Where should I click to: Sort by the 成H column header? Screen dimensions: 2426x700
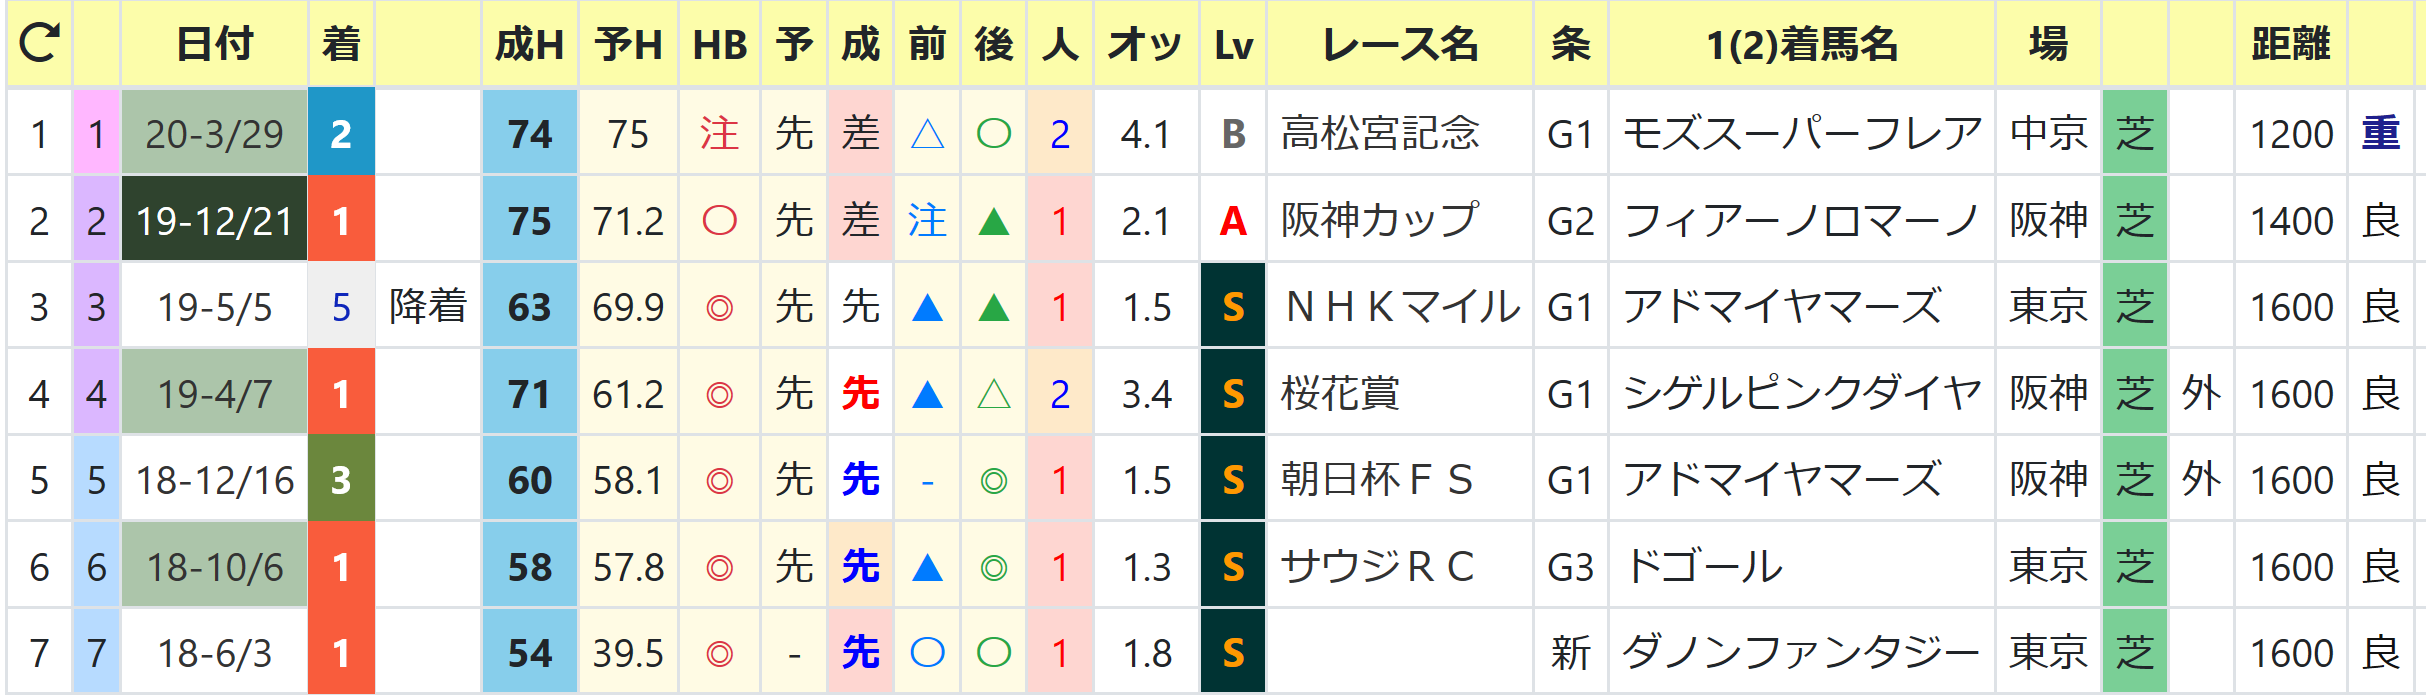click(530, 44)
